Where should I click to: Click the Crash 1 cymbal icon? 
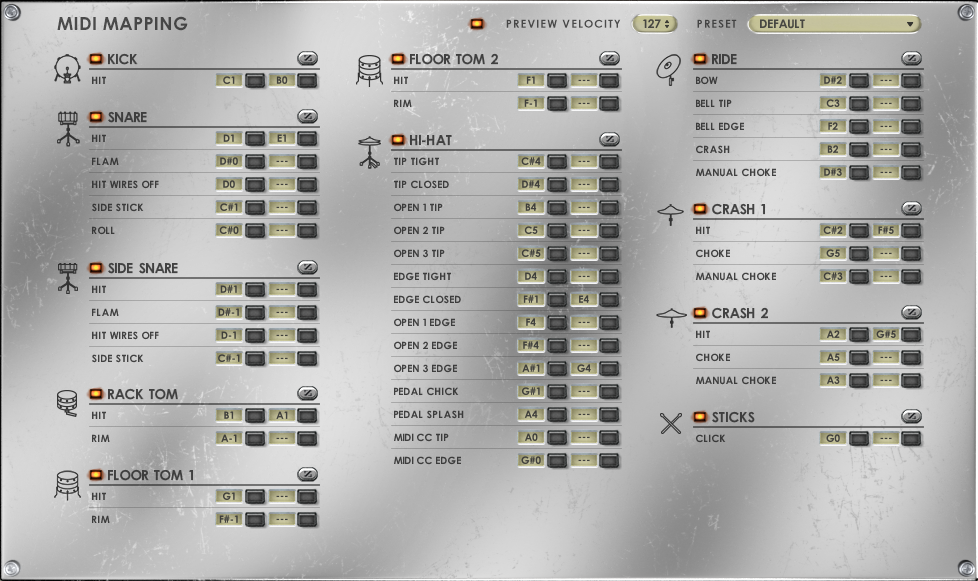tap(670, 213)
